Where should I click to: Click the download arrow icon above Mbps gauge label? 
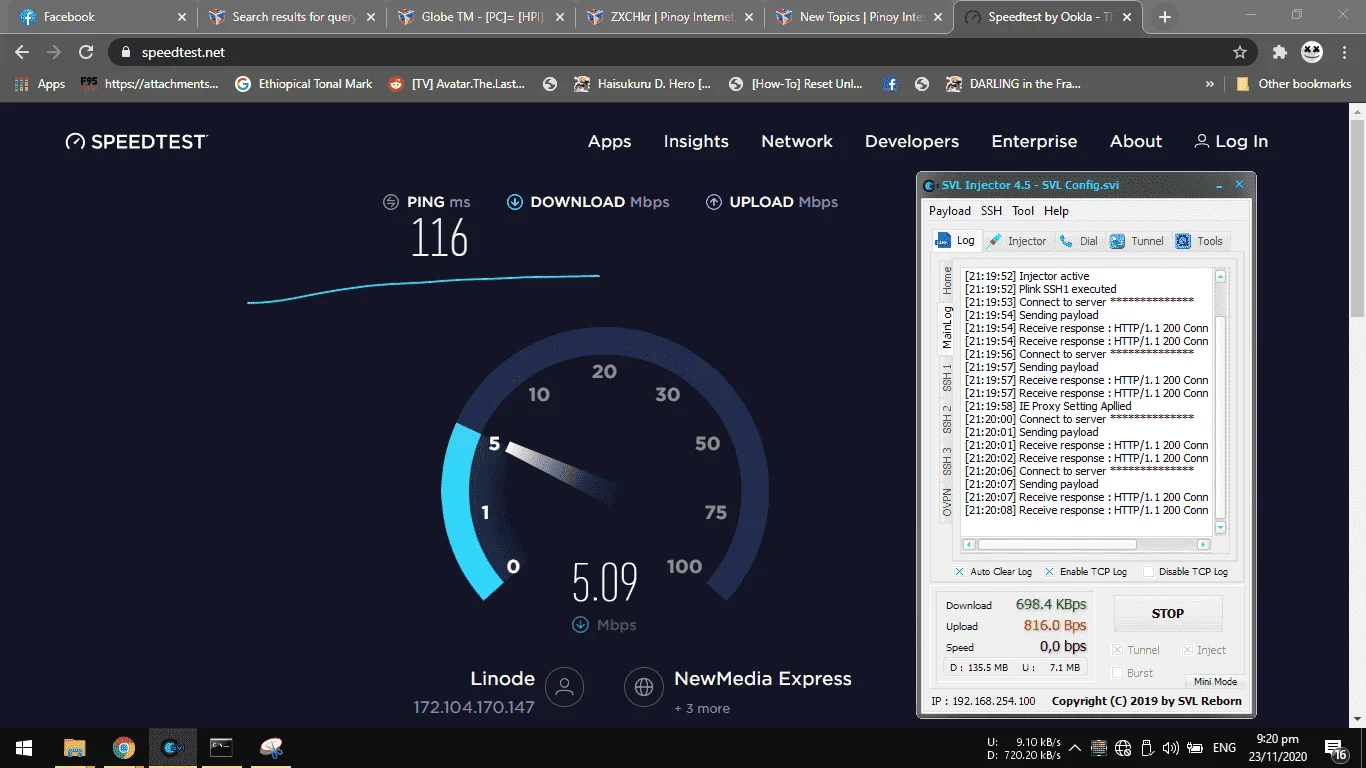580,625
